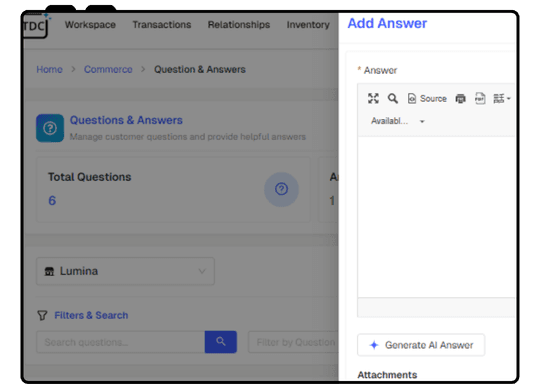The width and height of the screenshot is (540, 384).
Task: Expand the Availabl... dropdown in editor toolbar
Action: pyautogui.click(x=398, y=121)
